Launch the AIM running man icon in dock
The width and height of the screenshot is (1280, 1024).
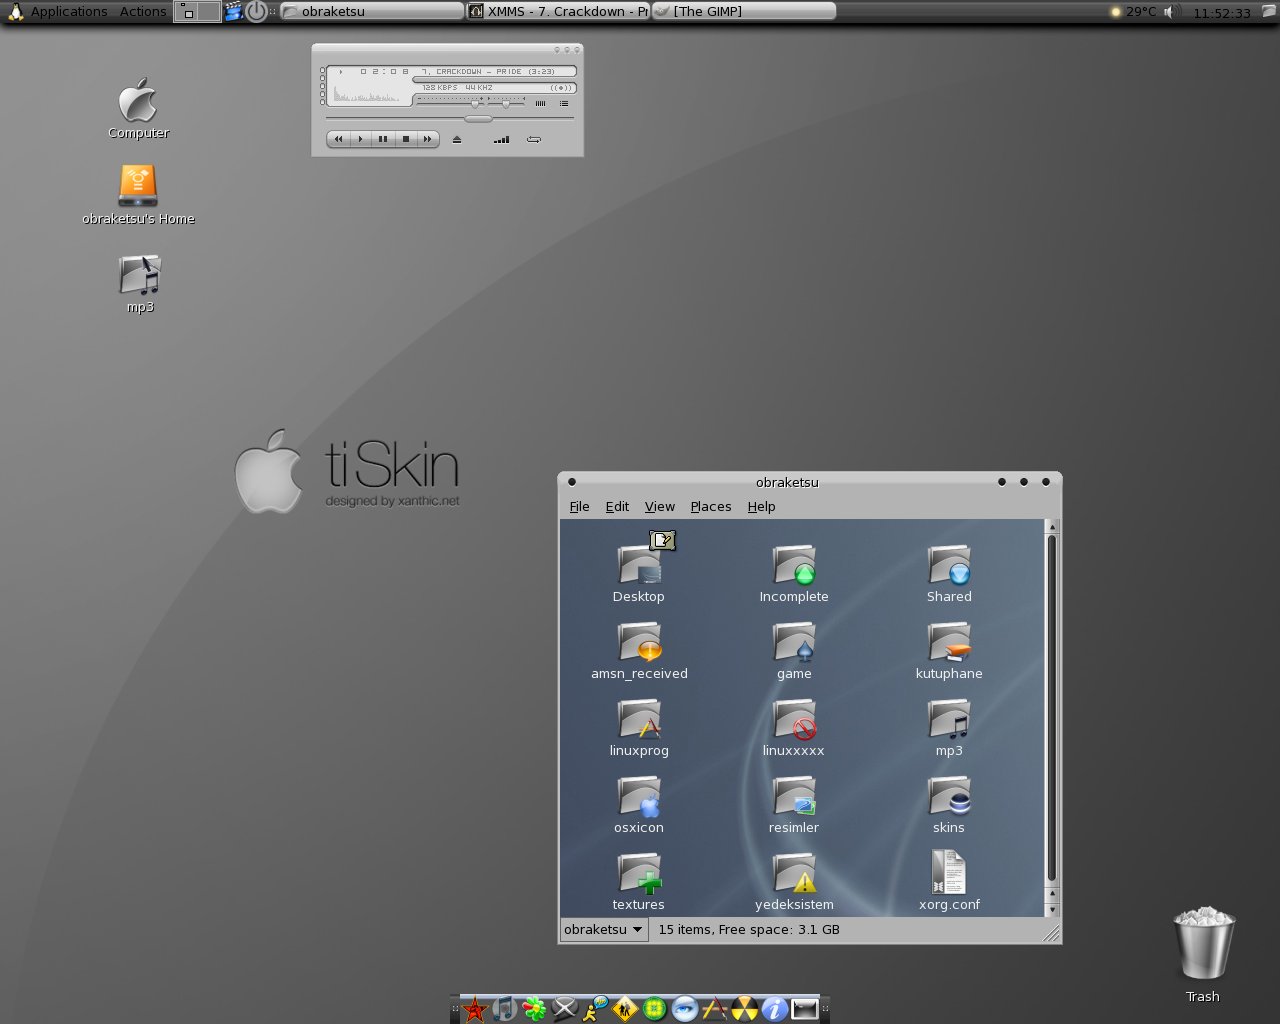tap(595, 1009)
